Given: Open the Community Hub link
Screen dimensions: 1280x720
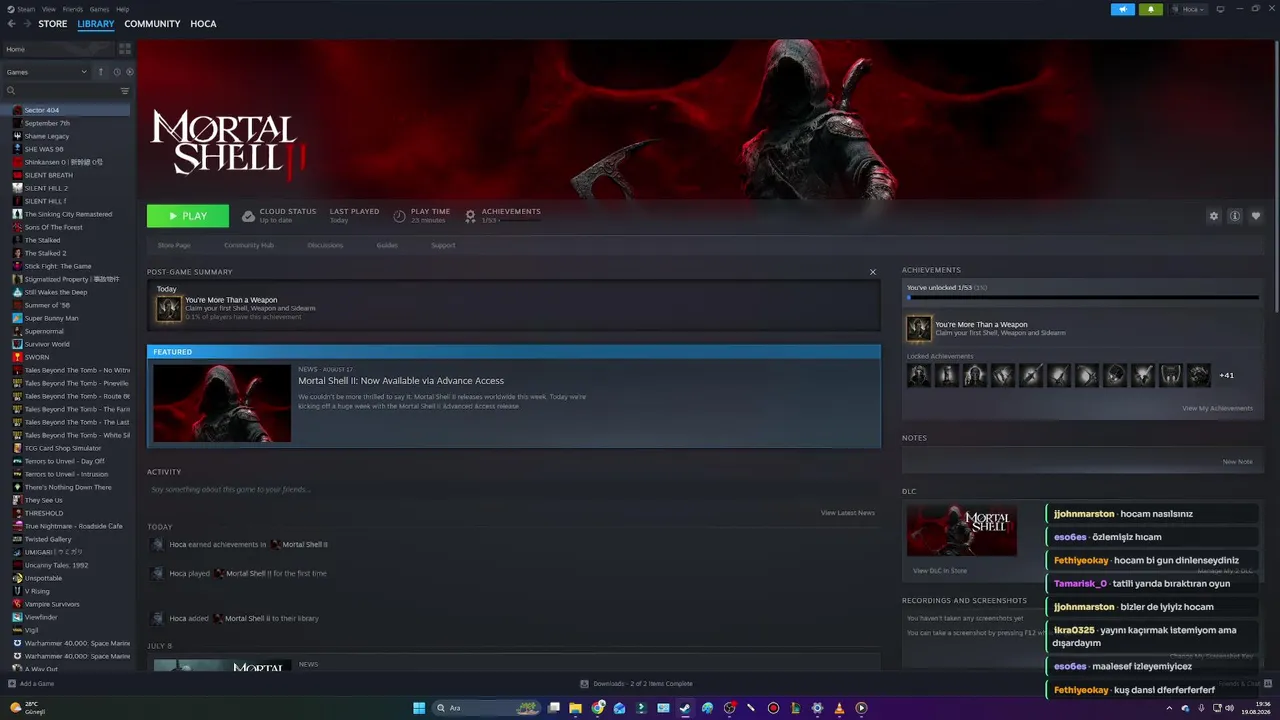Looking at the screenshot, I should pos(249,245).
